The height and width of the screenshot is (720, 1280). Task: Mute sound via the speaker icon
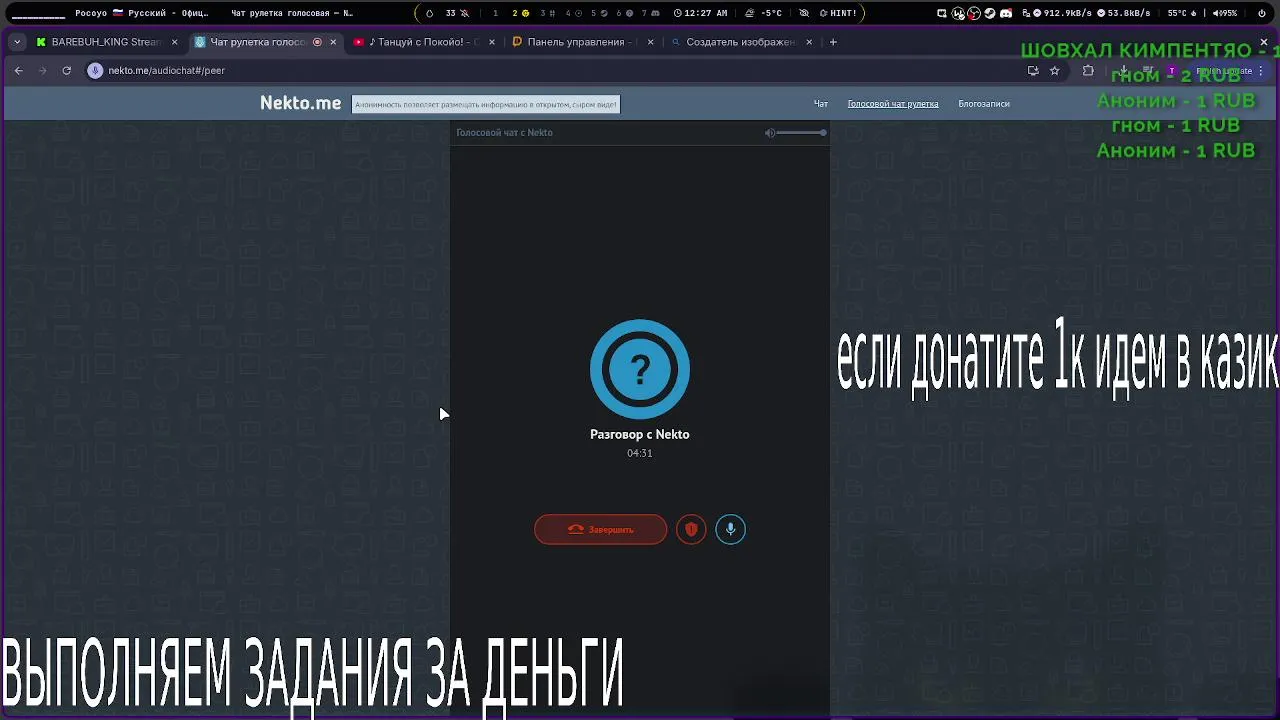pos(770,133)
